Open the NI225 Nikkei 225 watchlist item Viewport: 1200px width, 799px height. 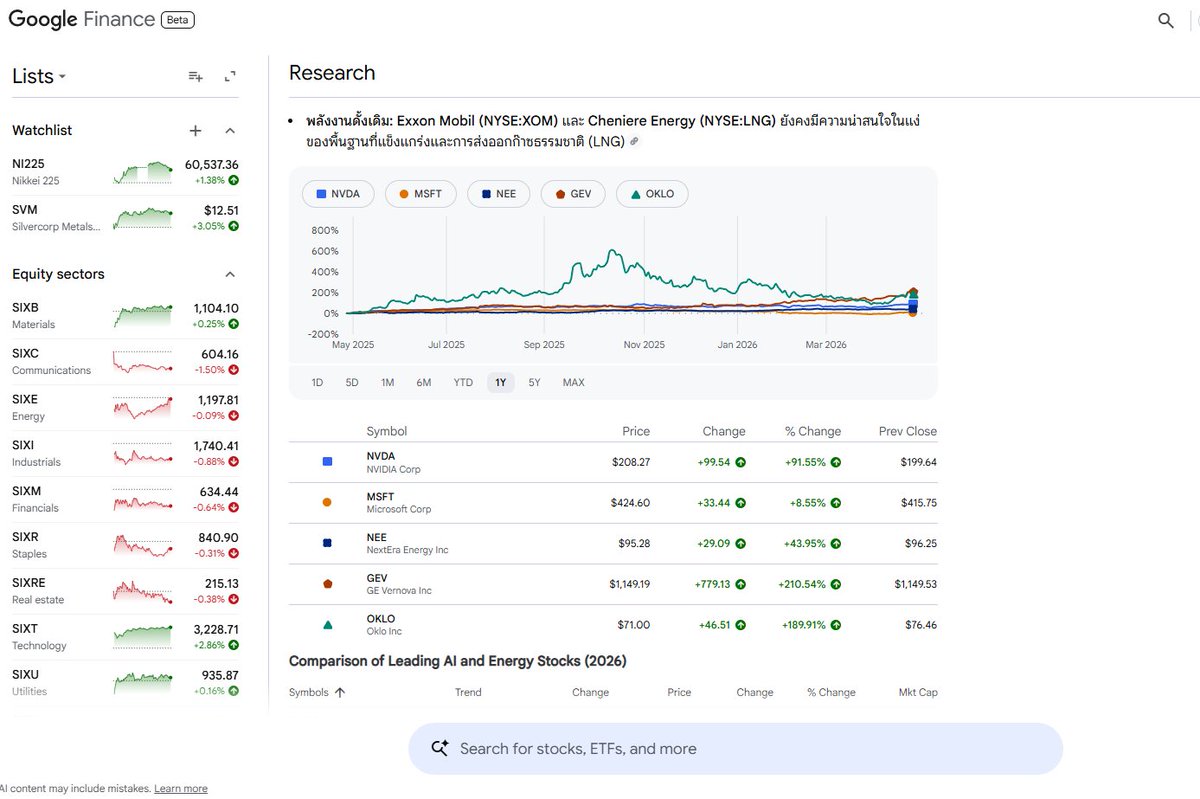point(125,172)
